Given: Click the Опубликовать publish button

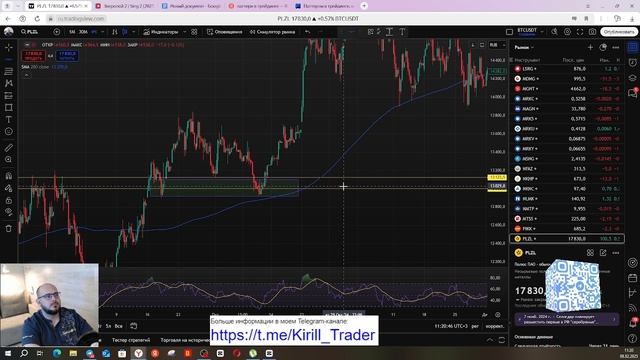Looking at the screenshot, I should 619,32.
